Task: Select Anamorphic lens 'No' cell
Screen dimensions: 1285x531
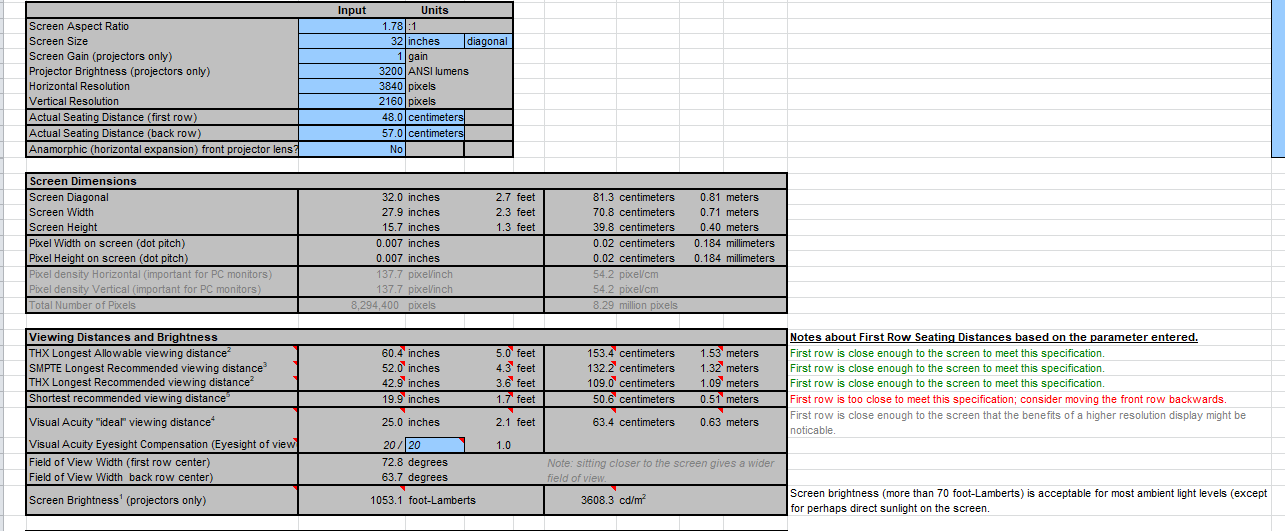Action: (352, 149)
